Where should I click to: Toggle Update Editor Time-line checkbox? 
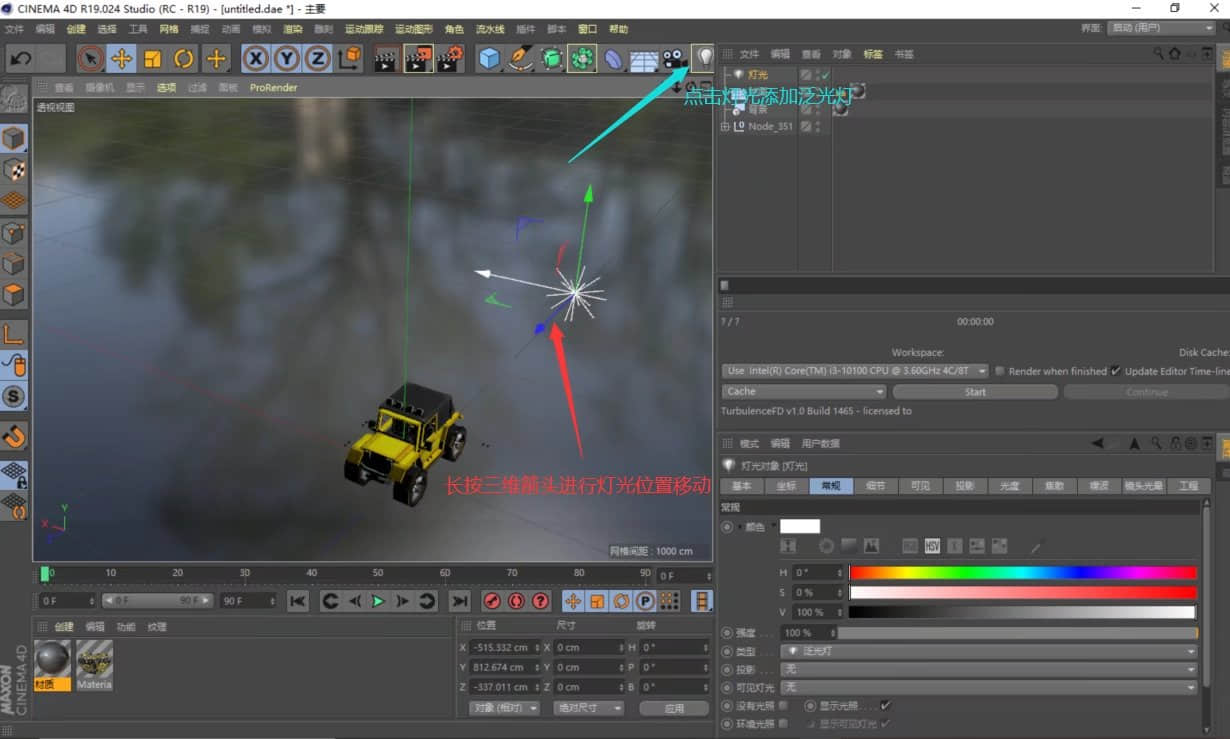click(x=1116, y=371)
